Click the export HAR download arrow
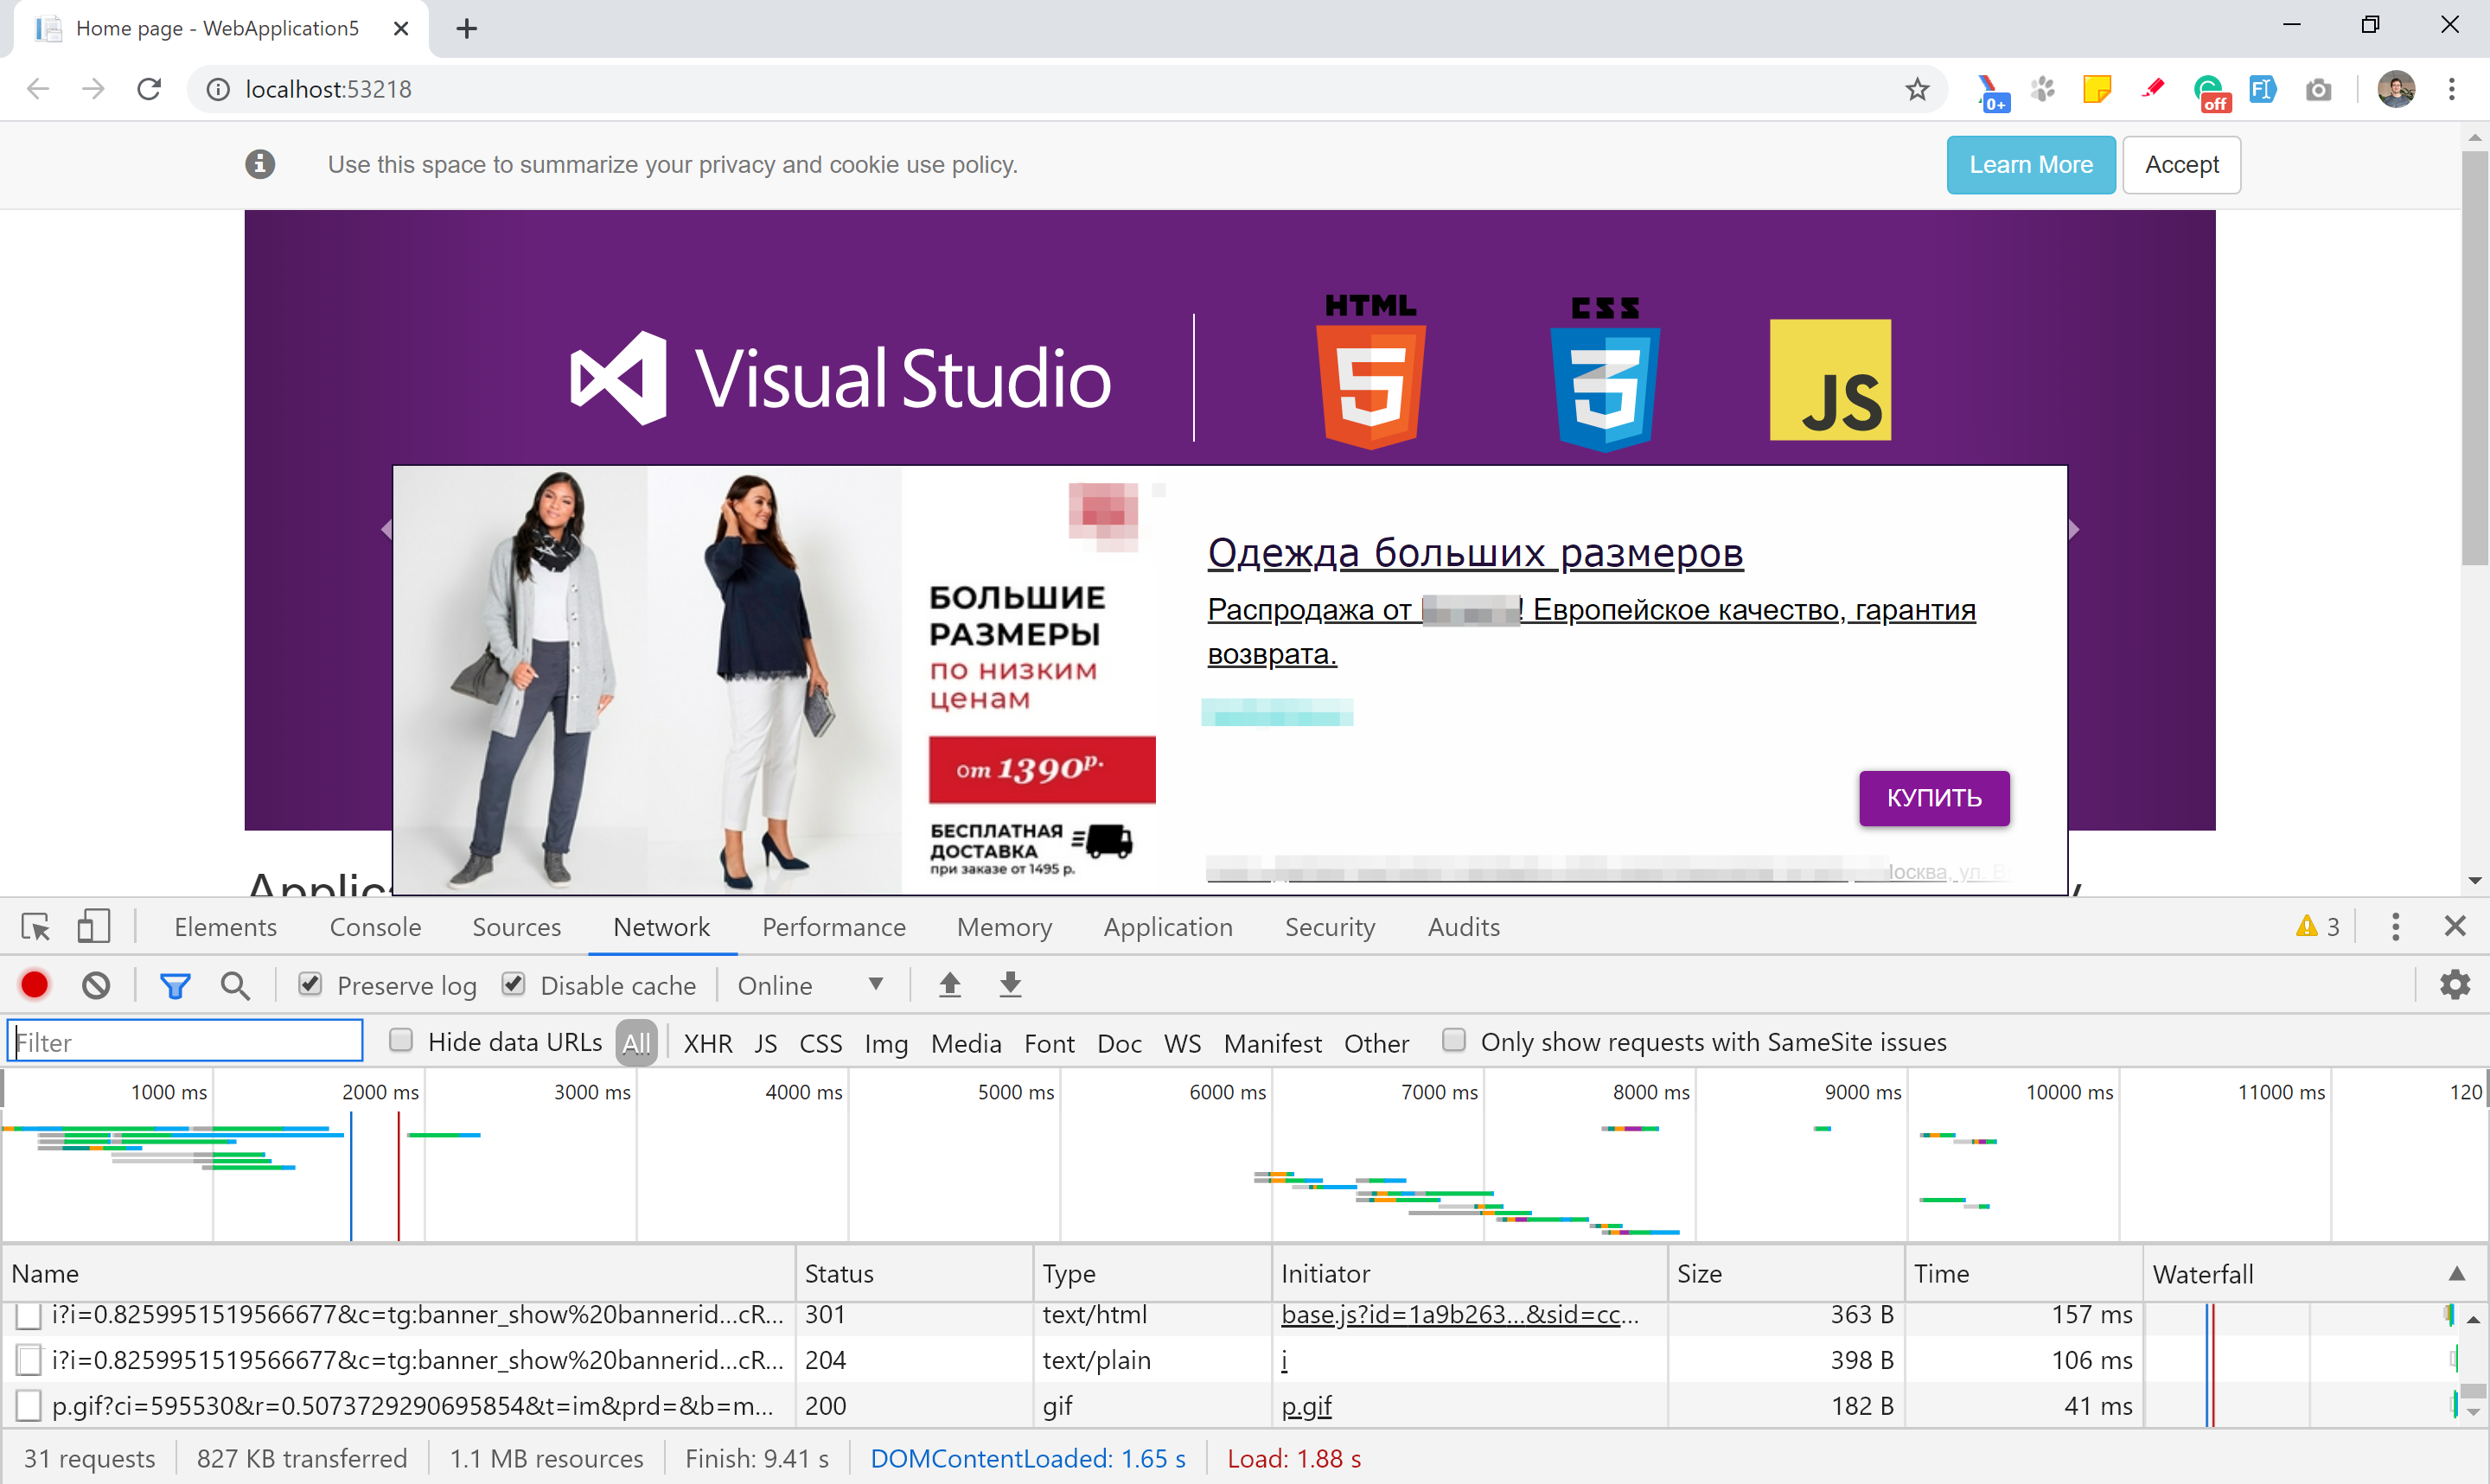Image resolution: width=2490 pixels, height=1484 pixels. (1011, 985)
